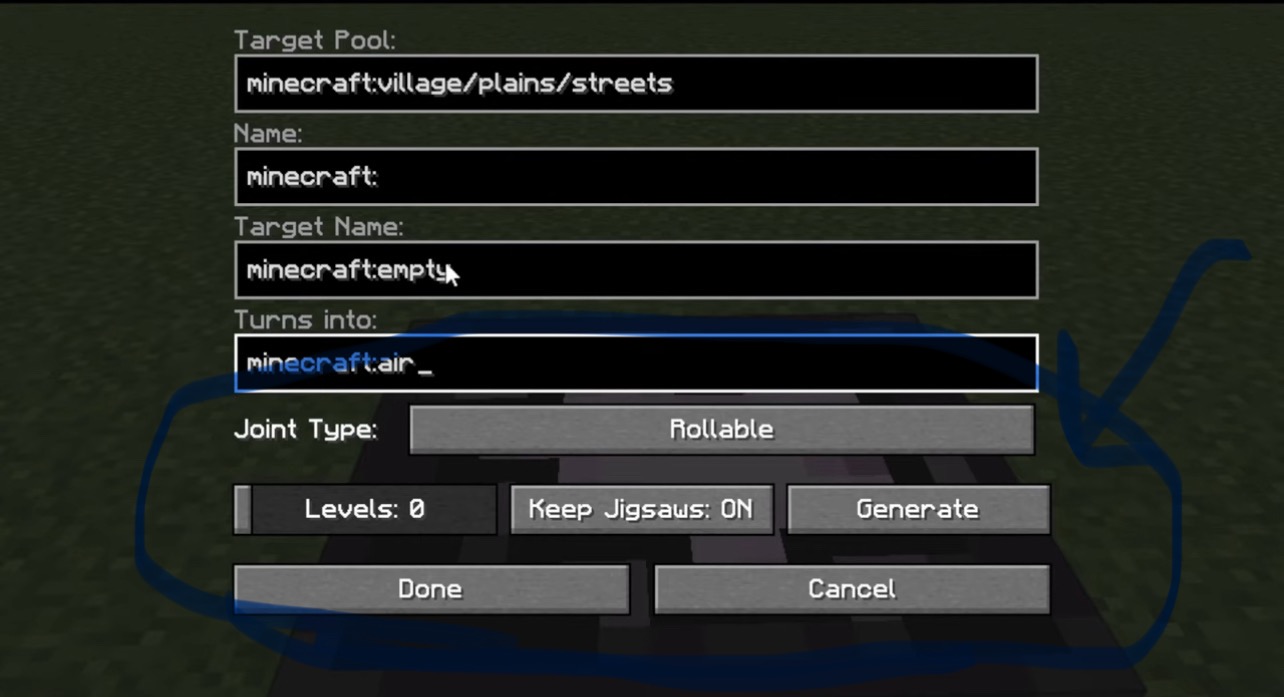Click the 'Turns into' field with minecraft:air
This screenshot has height=697, width=1284.
click(x=636, y=363)
